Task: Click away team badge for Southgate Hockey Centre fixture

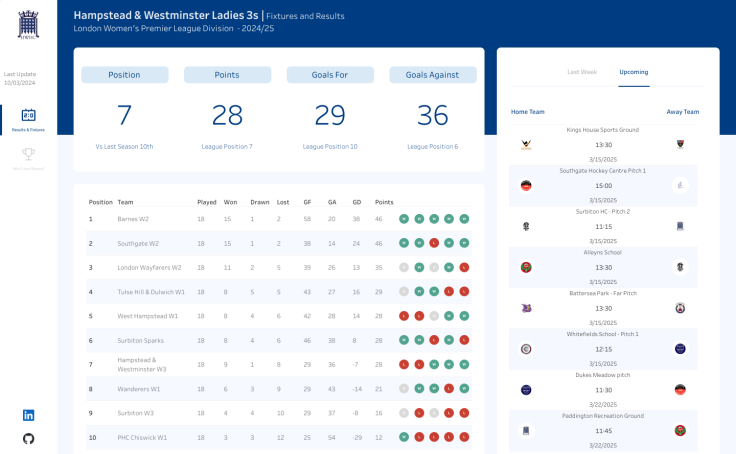Action: click(x=680, y=185)
